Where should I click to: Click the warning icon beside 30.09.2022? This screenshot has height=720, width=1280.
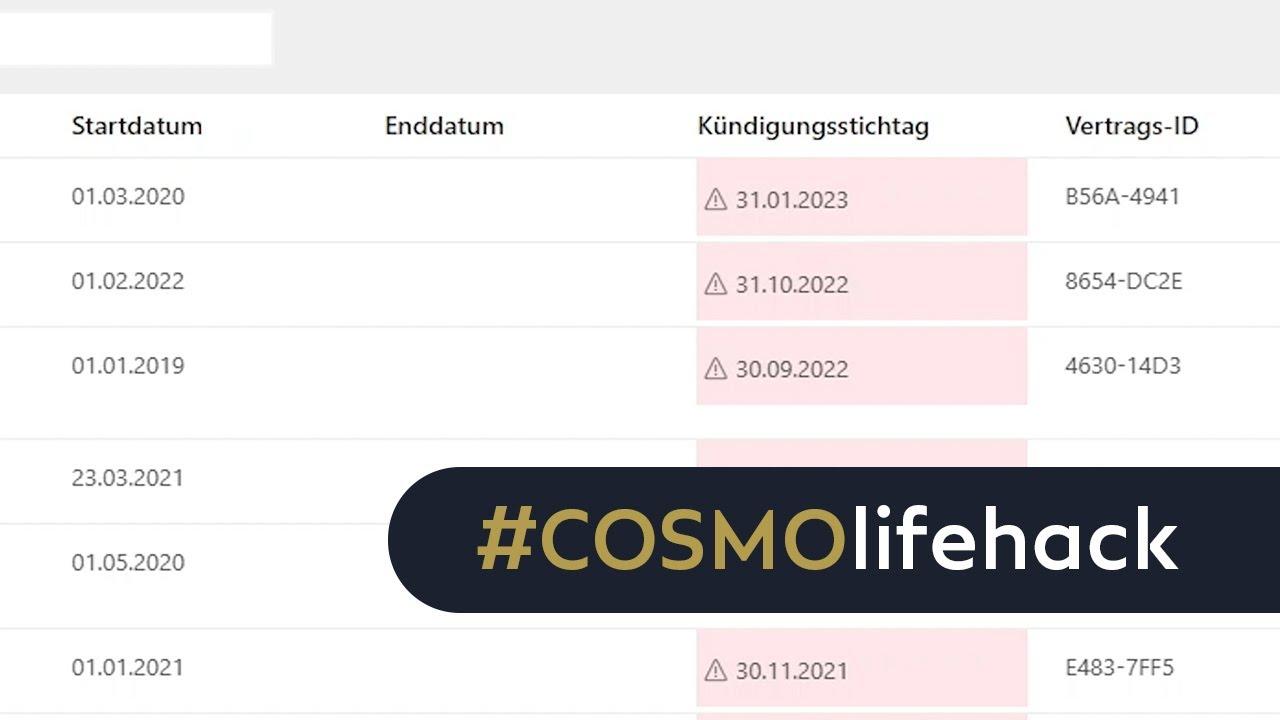715,370
